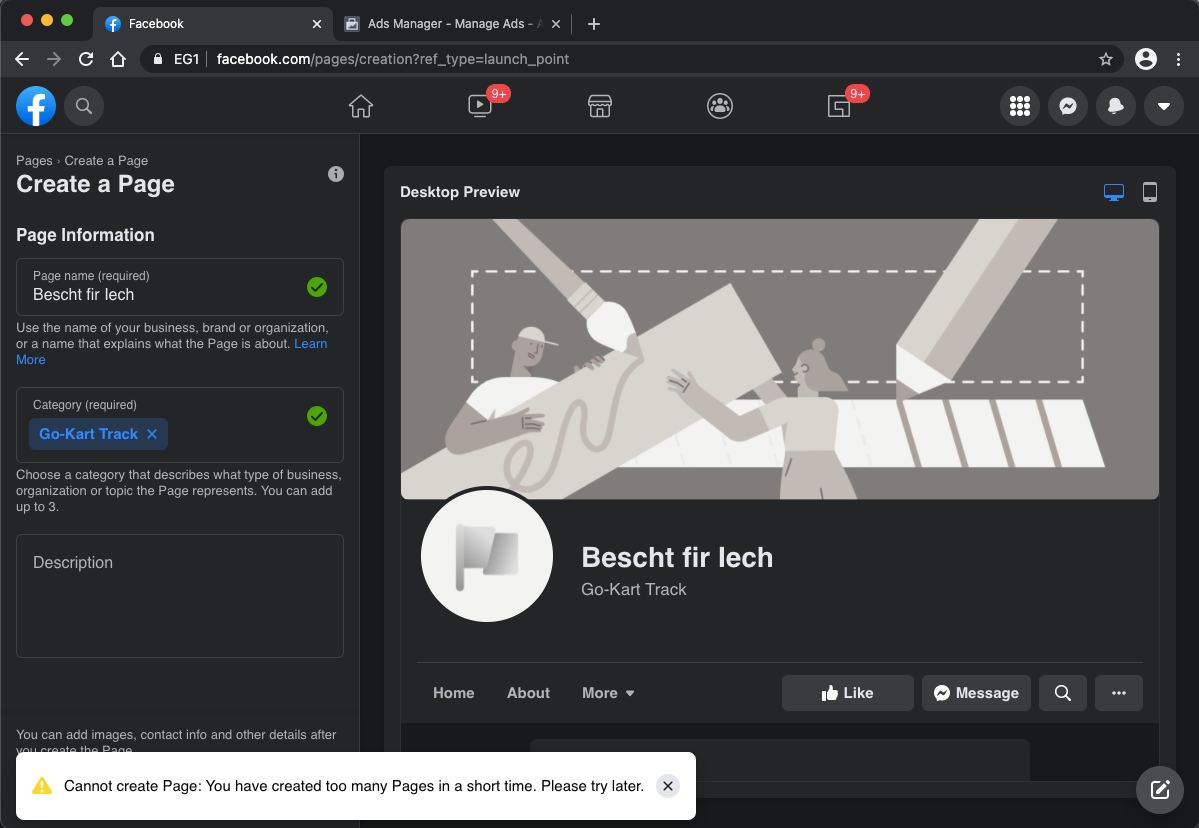Click the green check beside Page name
This screenshot has height=828, width=1199.
[x=317, y=287]
